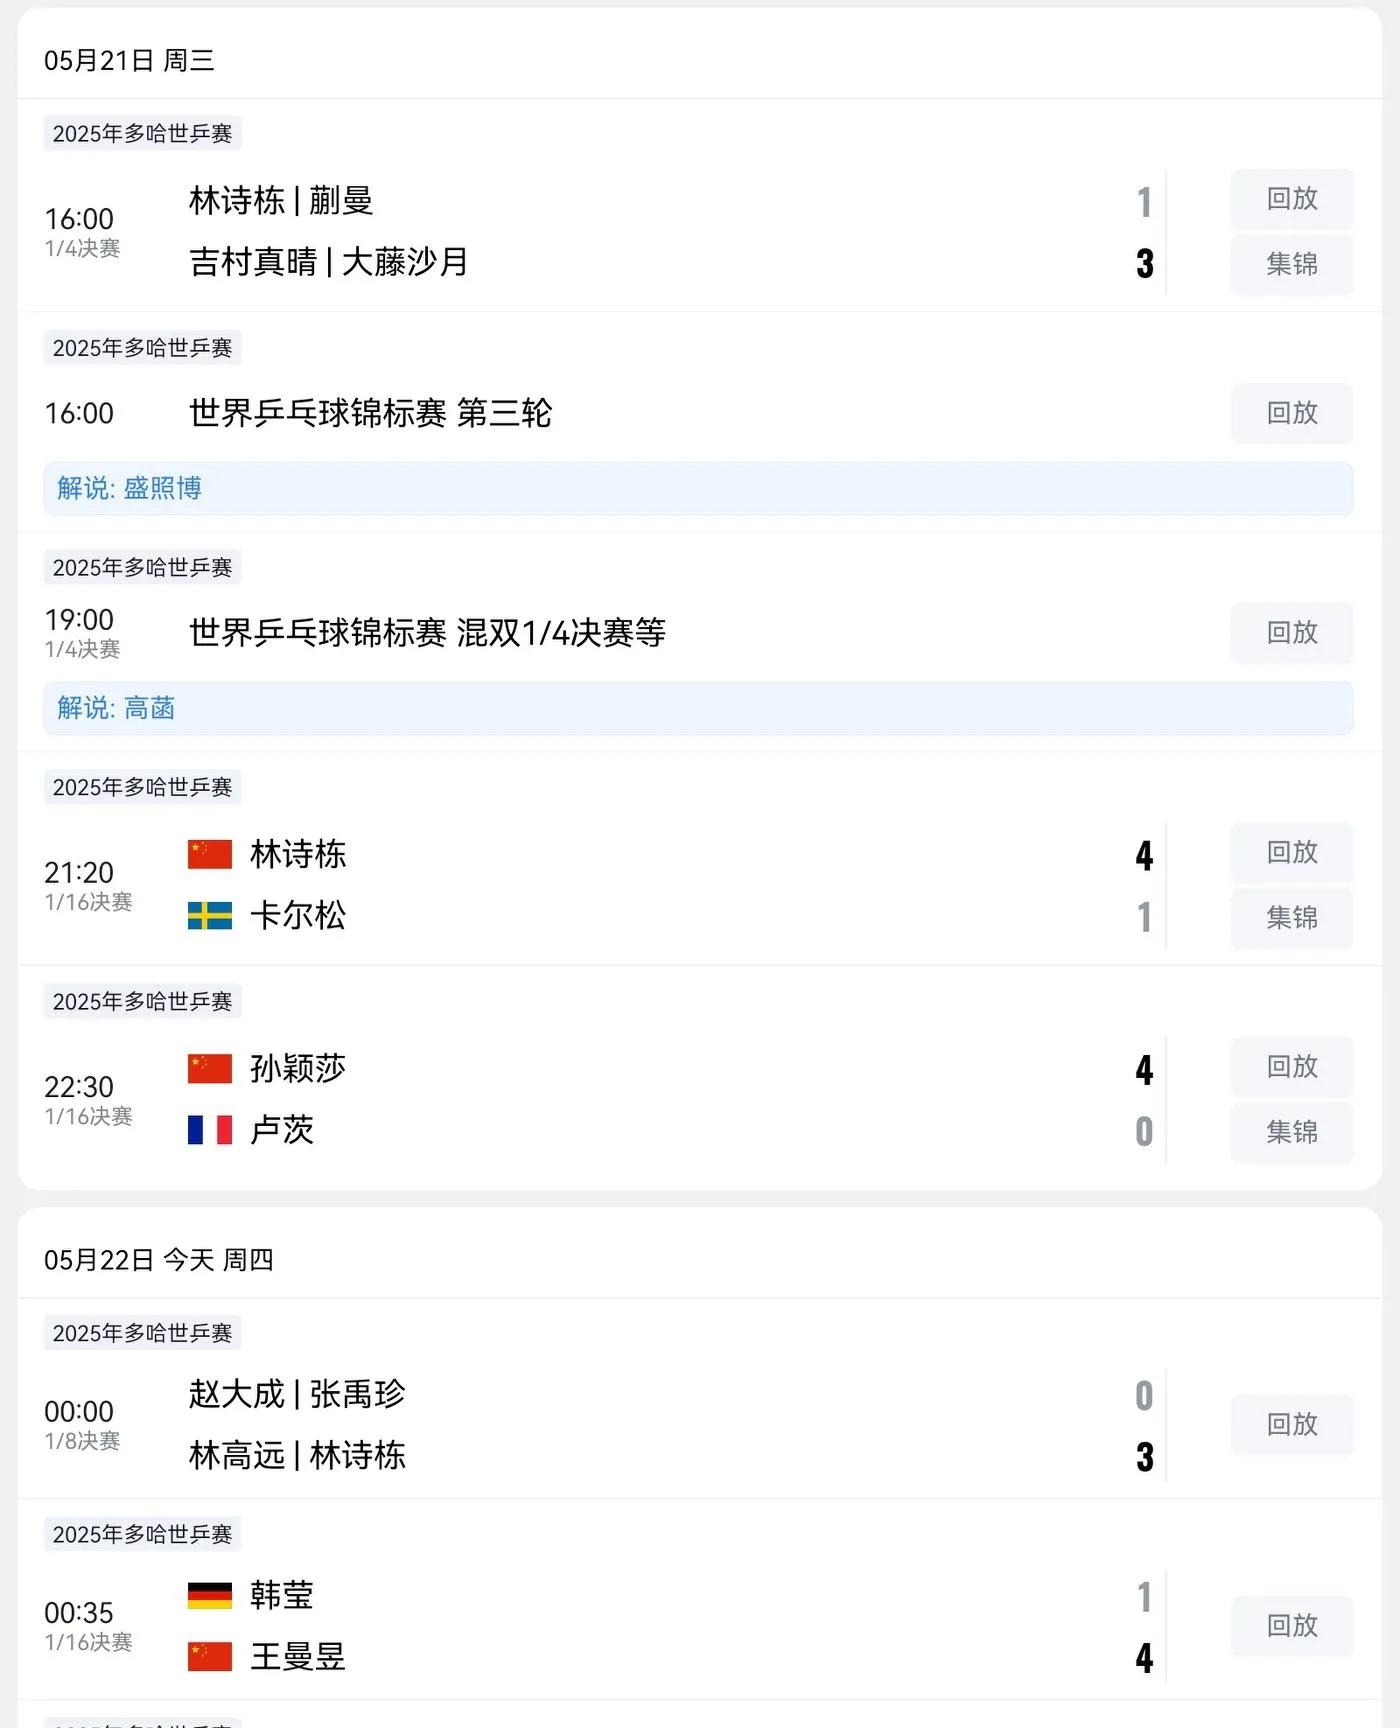Open 孙颖莎 vs 卢茨 replay
Image resolution: width=1400 pixels, height=1728 pixels.
(1291, 1067)
